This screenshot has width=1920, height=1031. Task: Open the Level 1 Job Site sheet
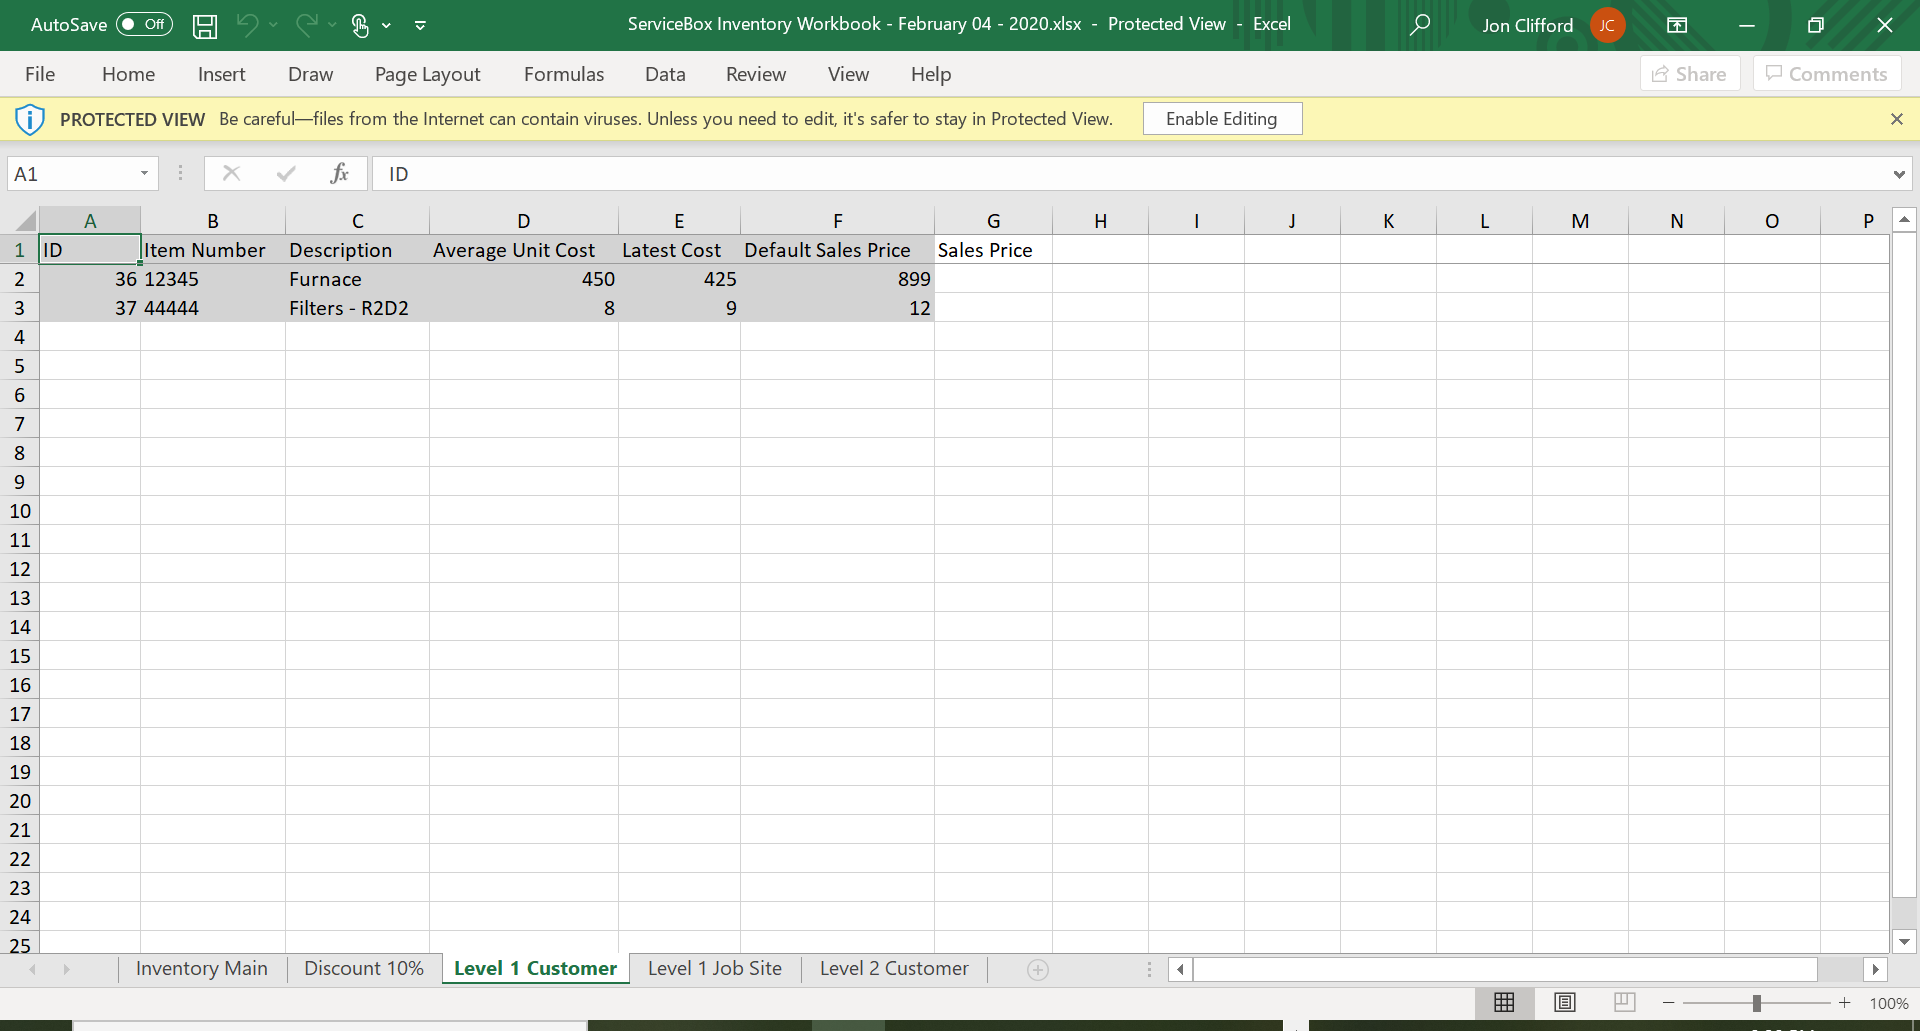pyautogui.click(x=715, y=968)
